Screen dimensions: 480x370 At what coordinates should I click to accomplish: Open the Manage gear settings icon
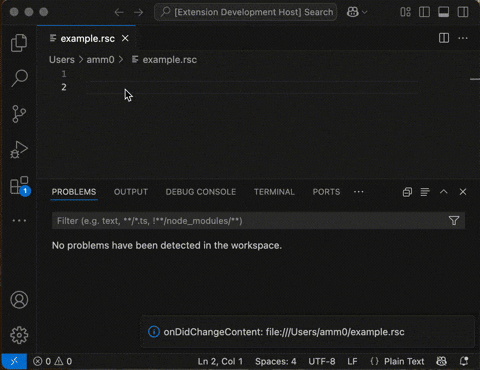point(19,335)
